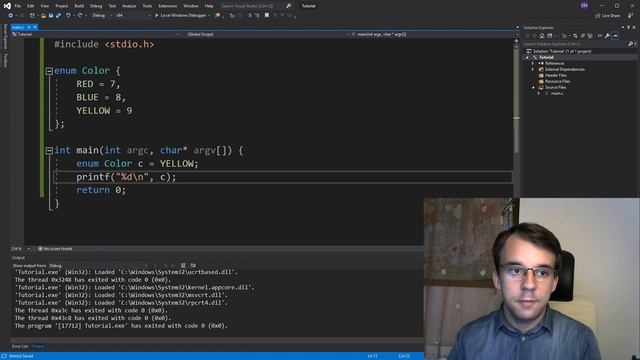640x360 pixels.
Task: Collapse the Source Files folder
Action: pyautogui.click(x=533, y=87)
